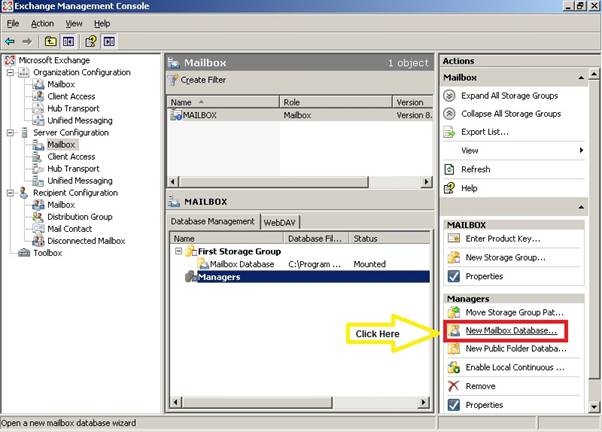This screenshot has width=602, height=432.
Task: Switch to the WebDAV tab
Action: [x=280, y=222]
